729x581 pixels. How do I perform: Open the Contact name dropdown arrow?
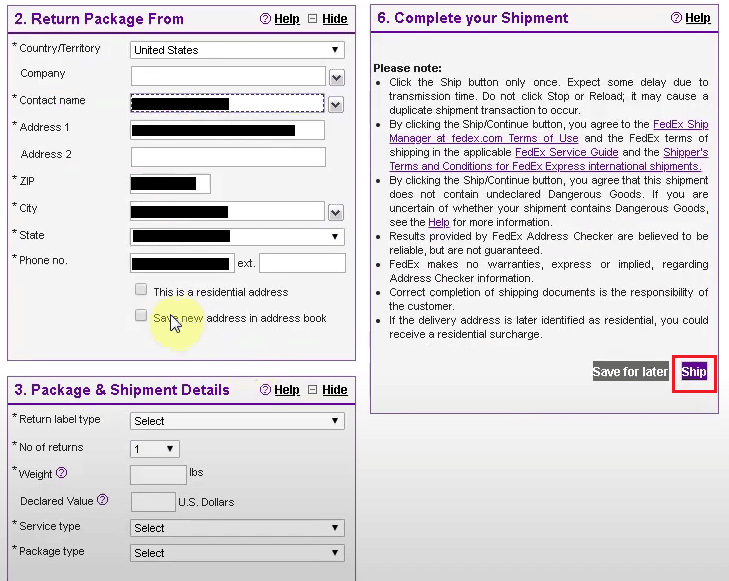tap(337, 104)
